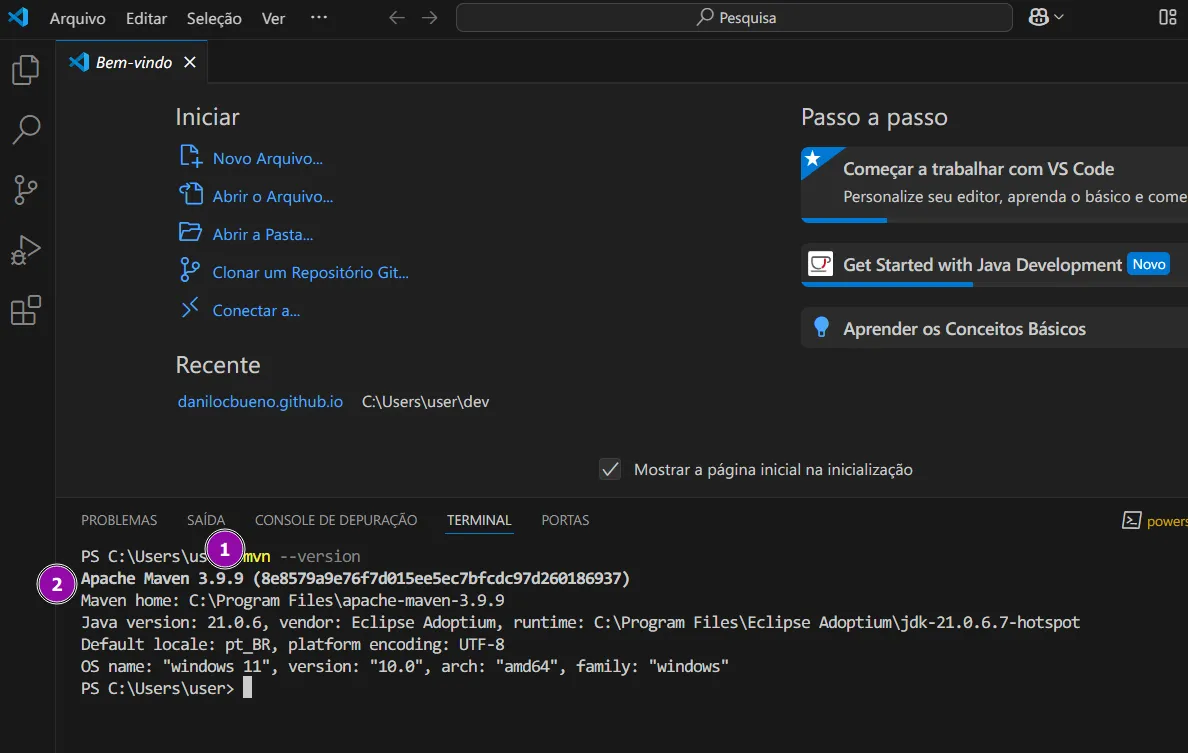The height and width of the screenshot is (753, 1188).
Task: Switch to the PROBLEMAS panel tab
Action: [119, 520]
